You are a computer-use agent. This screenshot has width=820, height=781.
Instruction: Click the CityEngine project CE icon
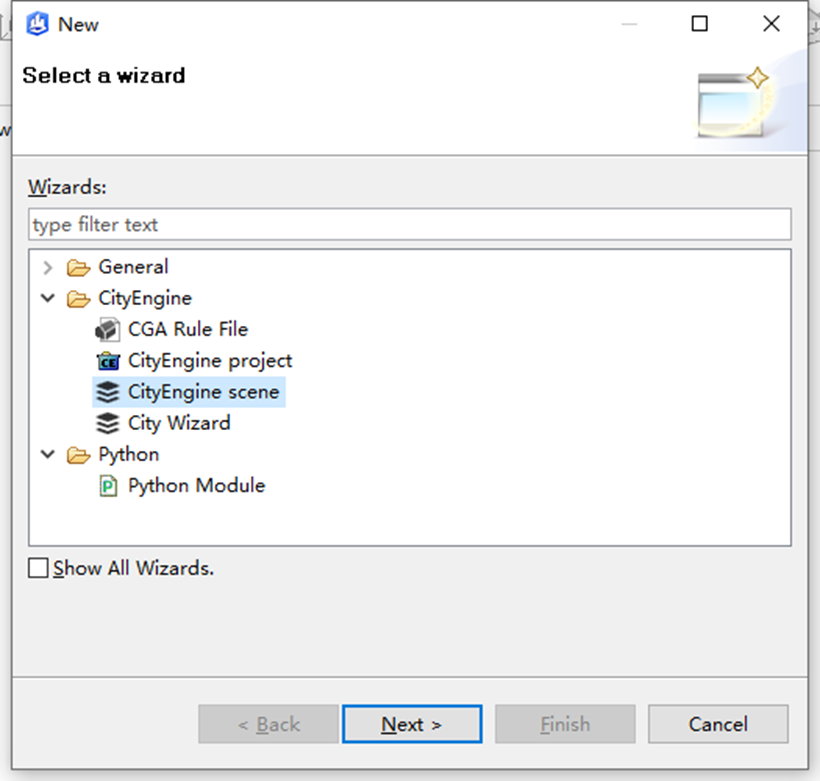[108, 361]
